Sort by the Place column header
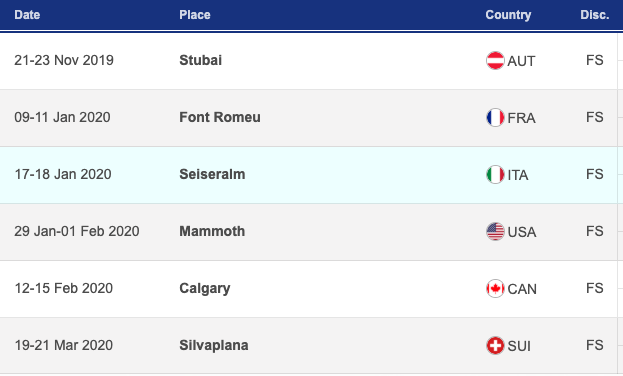Image resolution: width=623 pixels, height=376 pixels. tap(195, 15)
